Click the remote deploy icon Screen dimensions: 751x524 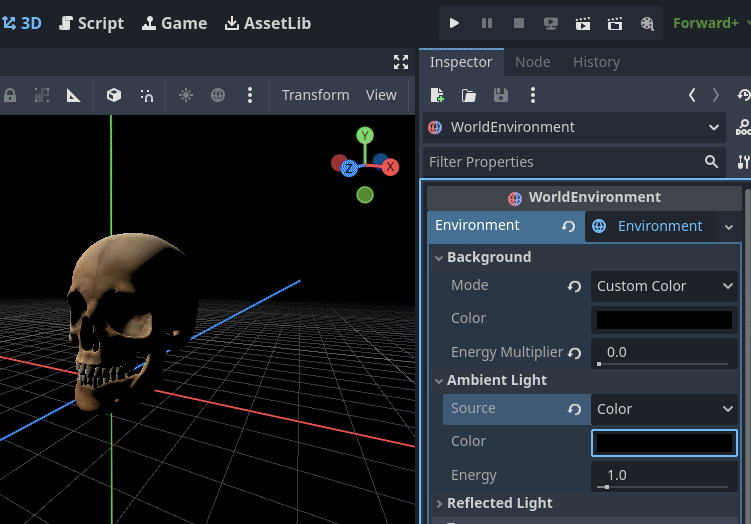click(551, 23)
